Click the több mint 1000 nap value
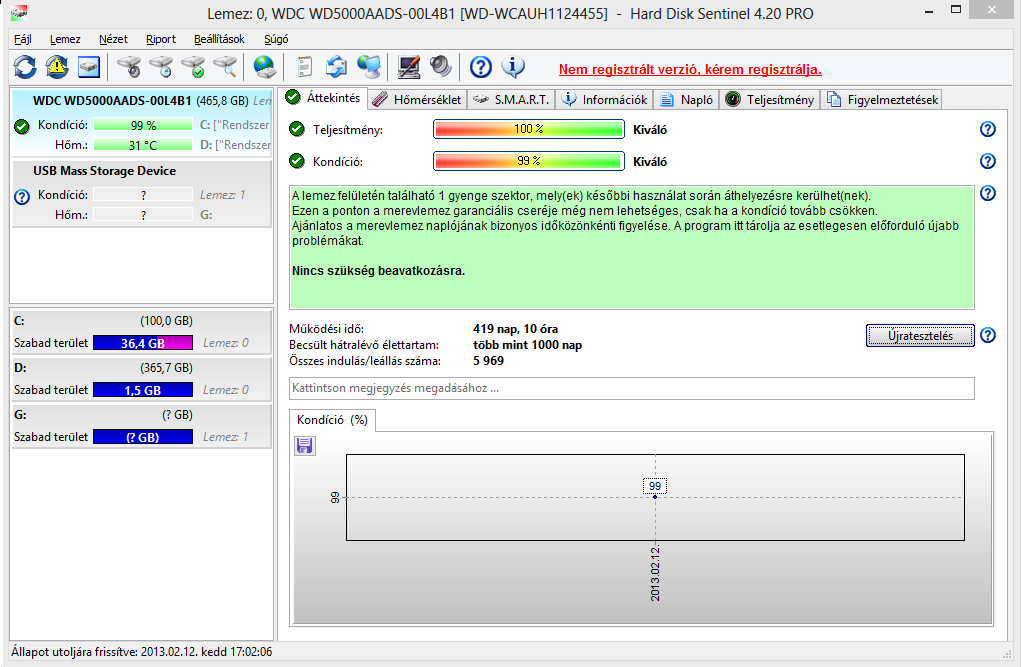Viewport: 1021px width, 667px height. tap(527, 345)
